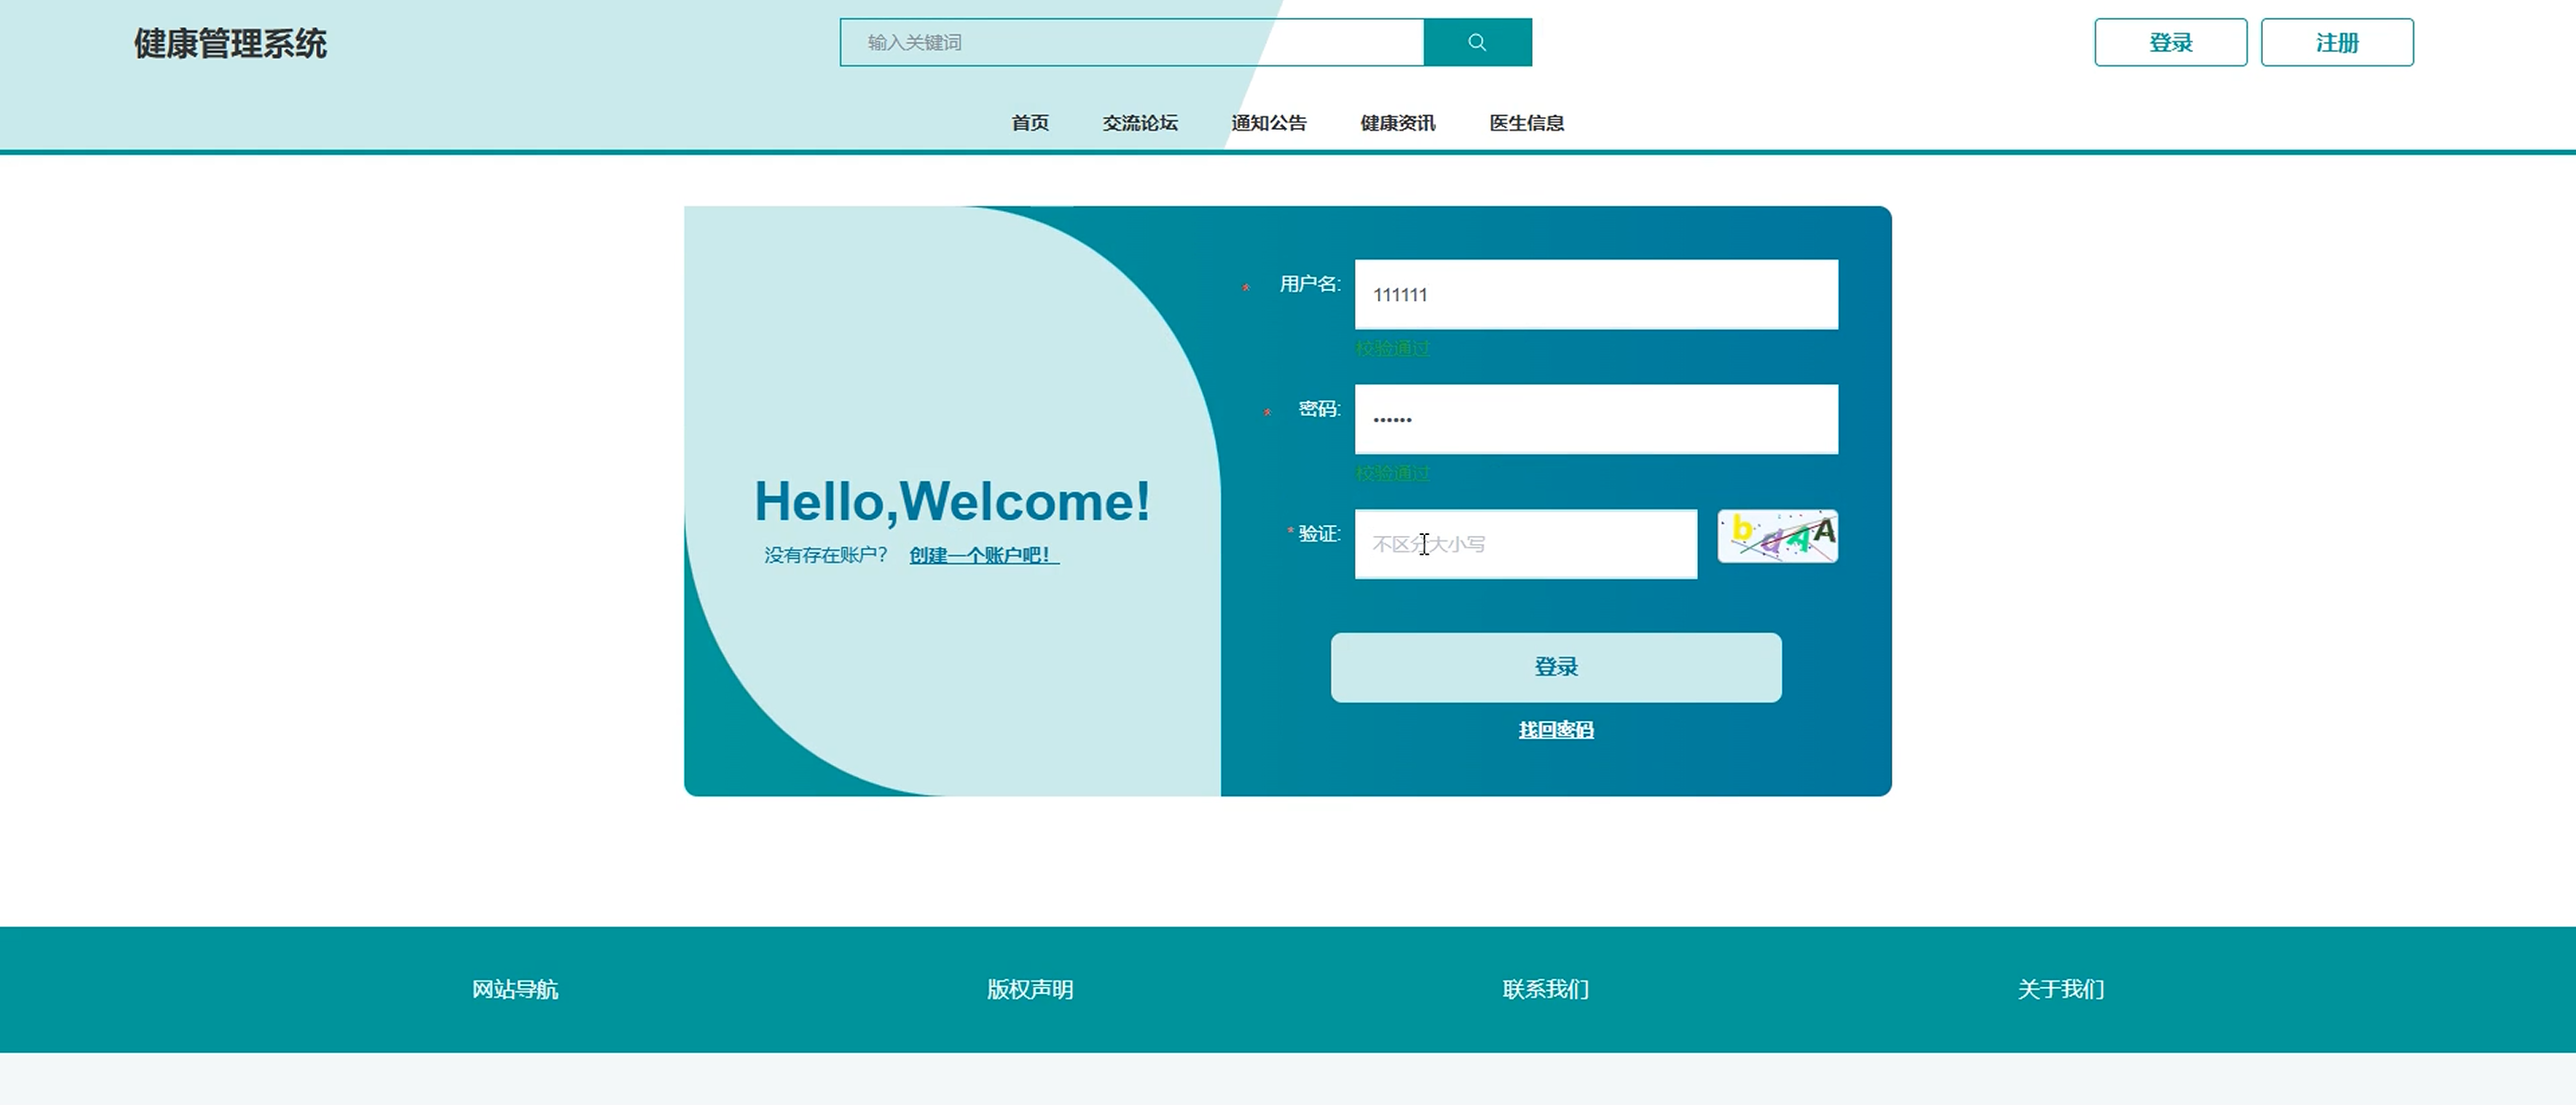Open 版权声明 footer link

point(1030,989)
